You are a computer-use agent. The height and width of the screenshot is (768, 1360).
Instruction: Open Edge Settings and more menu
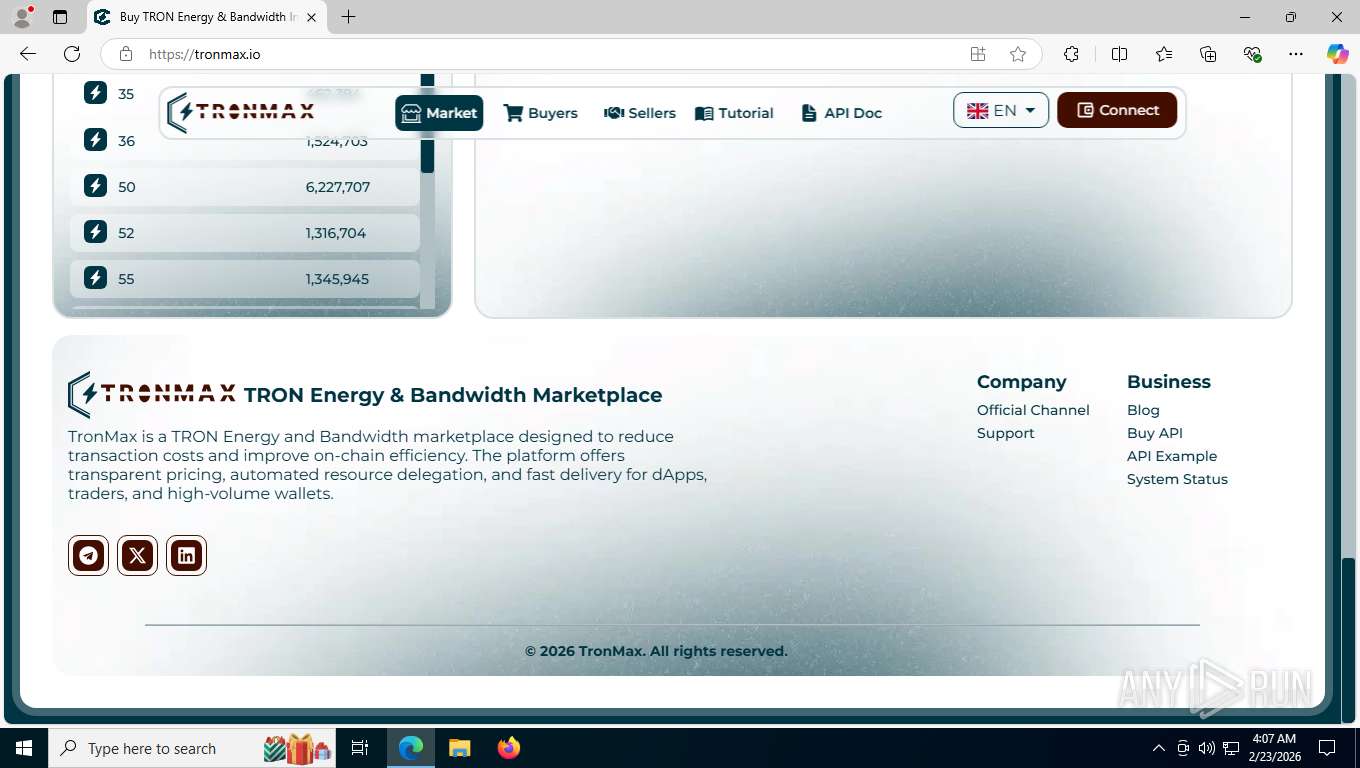coord(1296,54)
